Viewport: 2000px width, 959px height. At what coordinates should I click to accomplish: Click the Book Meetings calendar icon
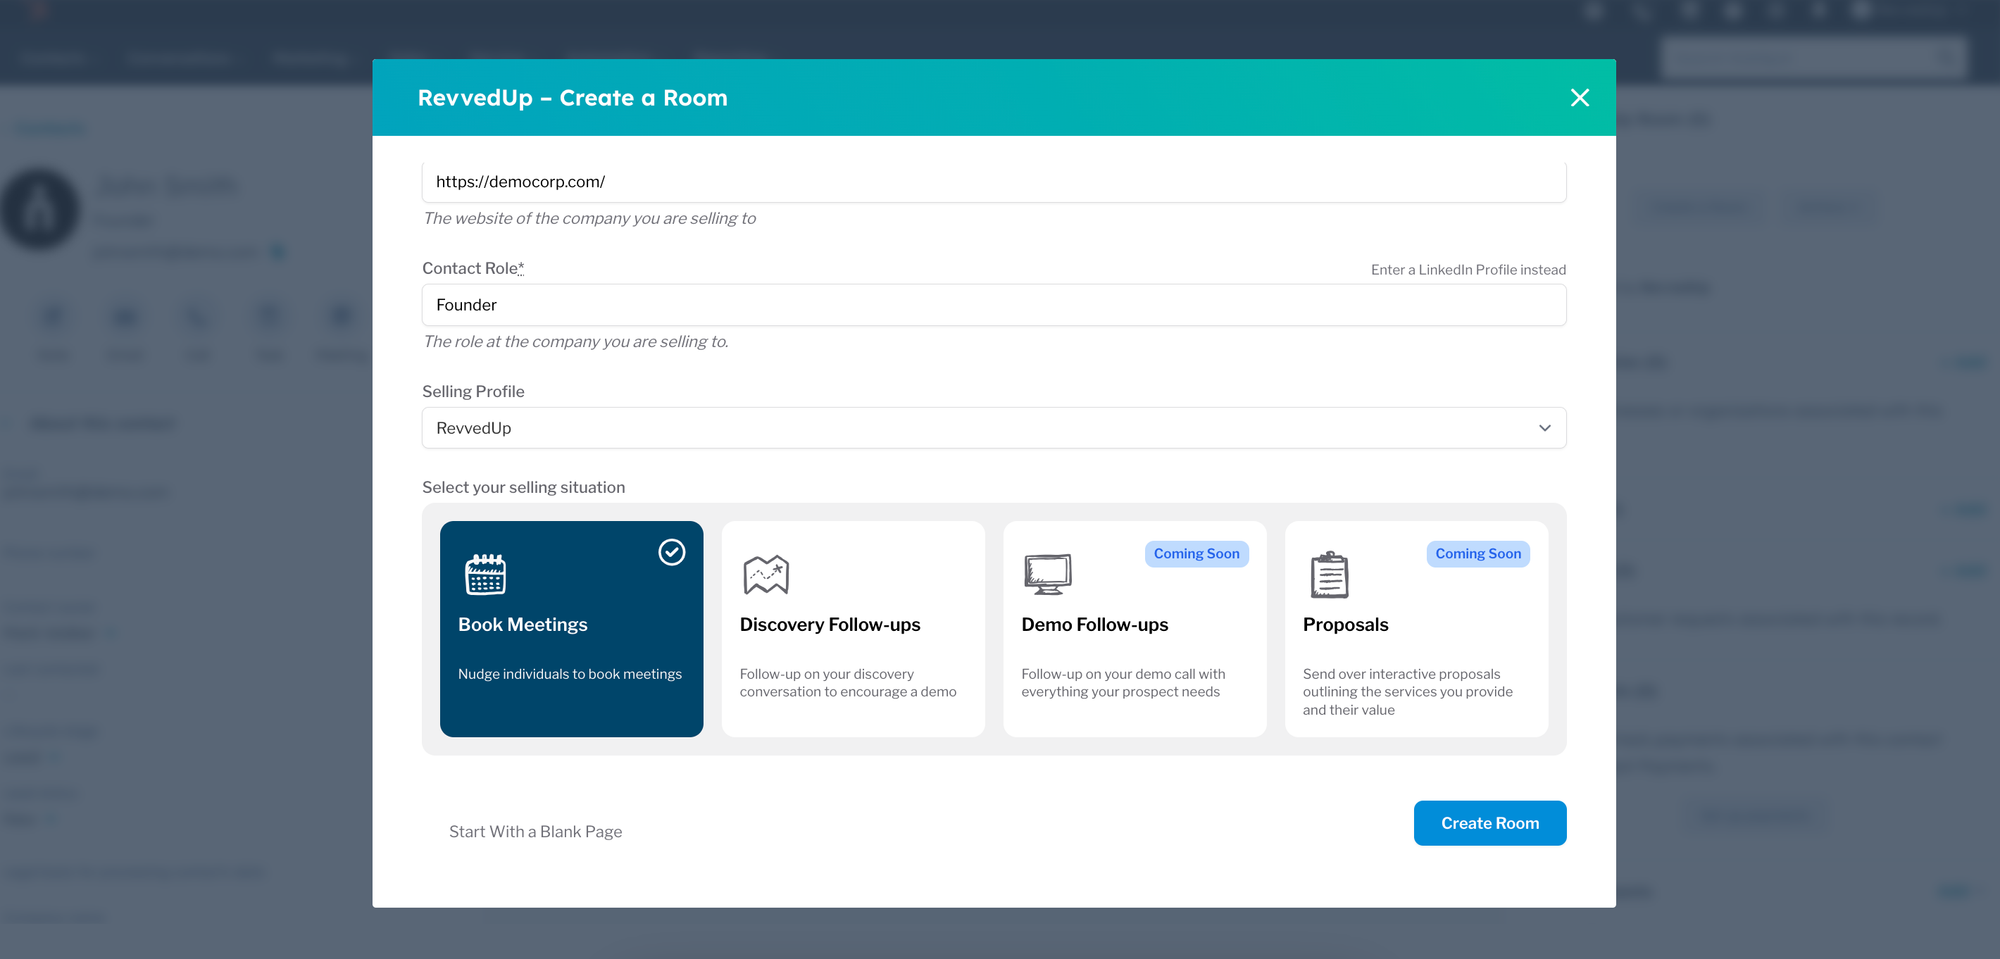[485, 574]
